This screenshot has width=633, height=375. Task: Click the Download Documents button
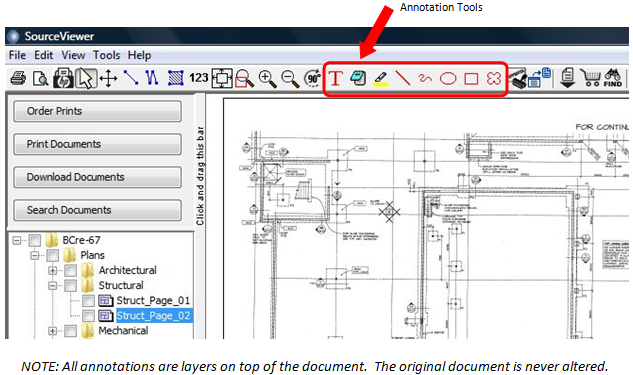click(97, 177)
